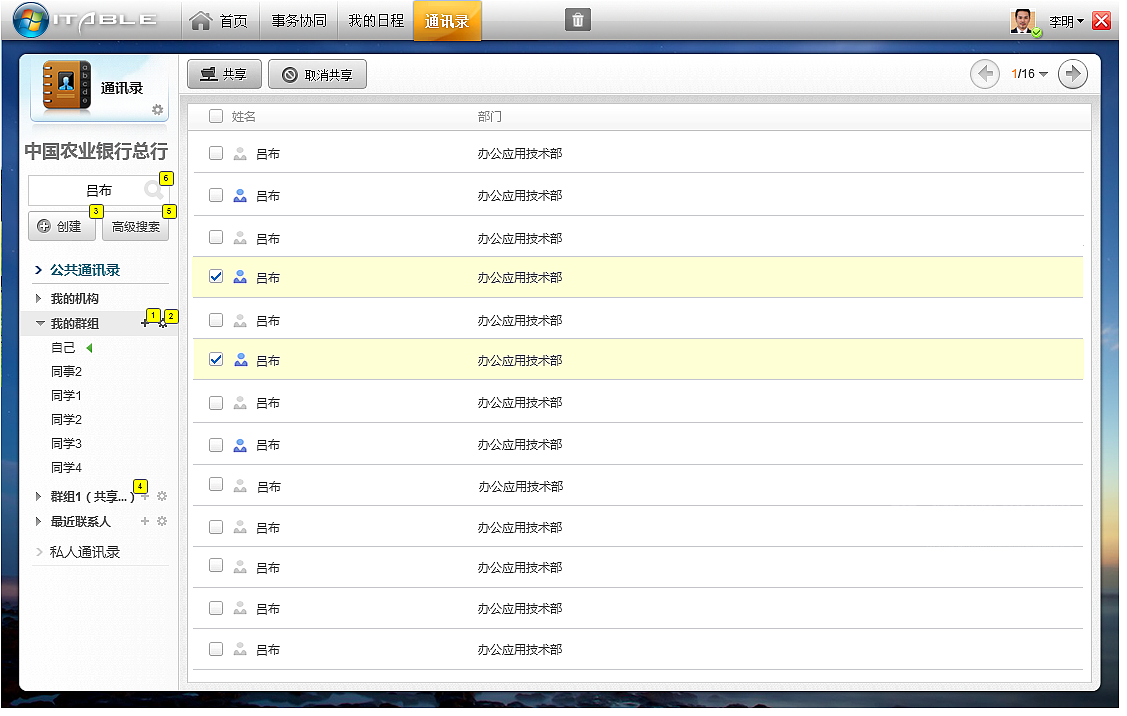Click the 姓名 column header
The image size is (1127, 716).
tap(244, 116)
